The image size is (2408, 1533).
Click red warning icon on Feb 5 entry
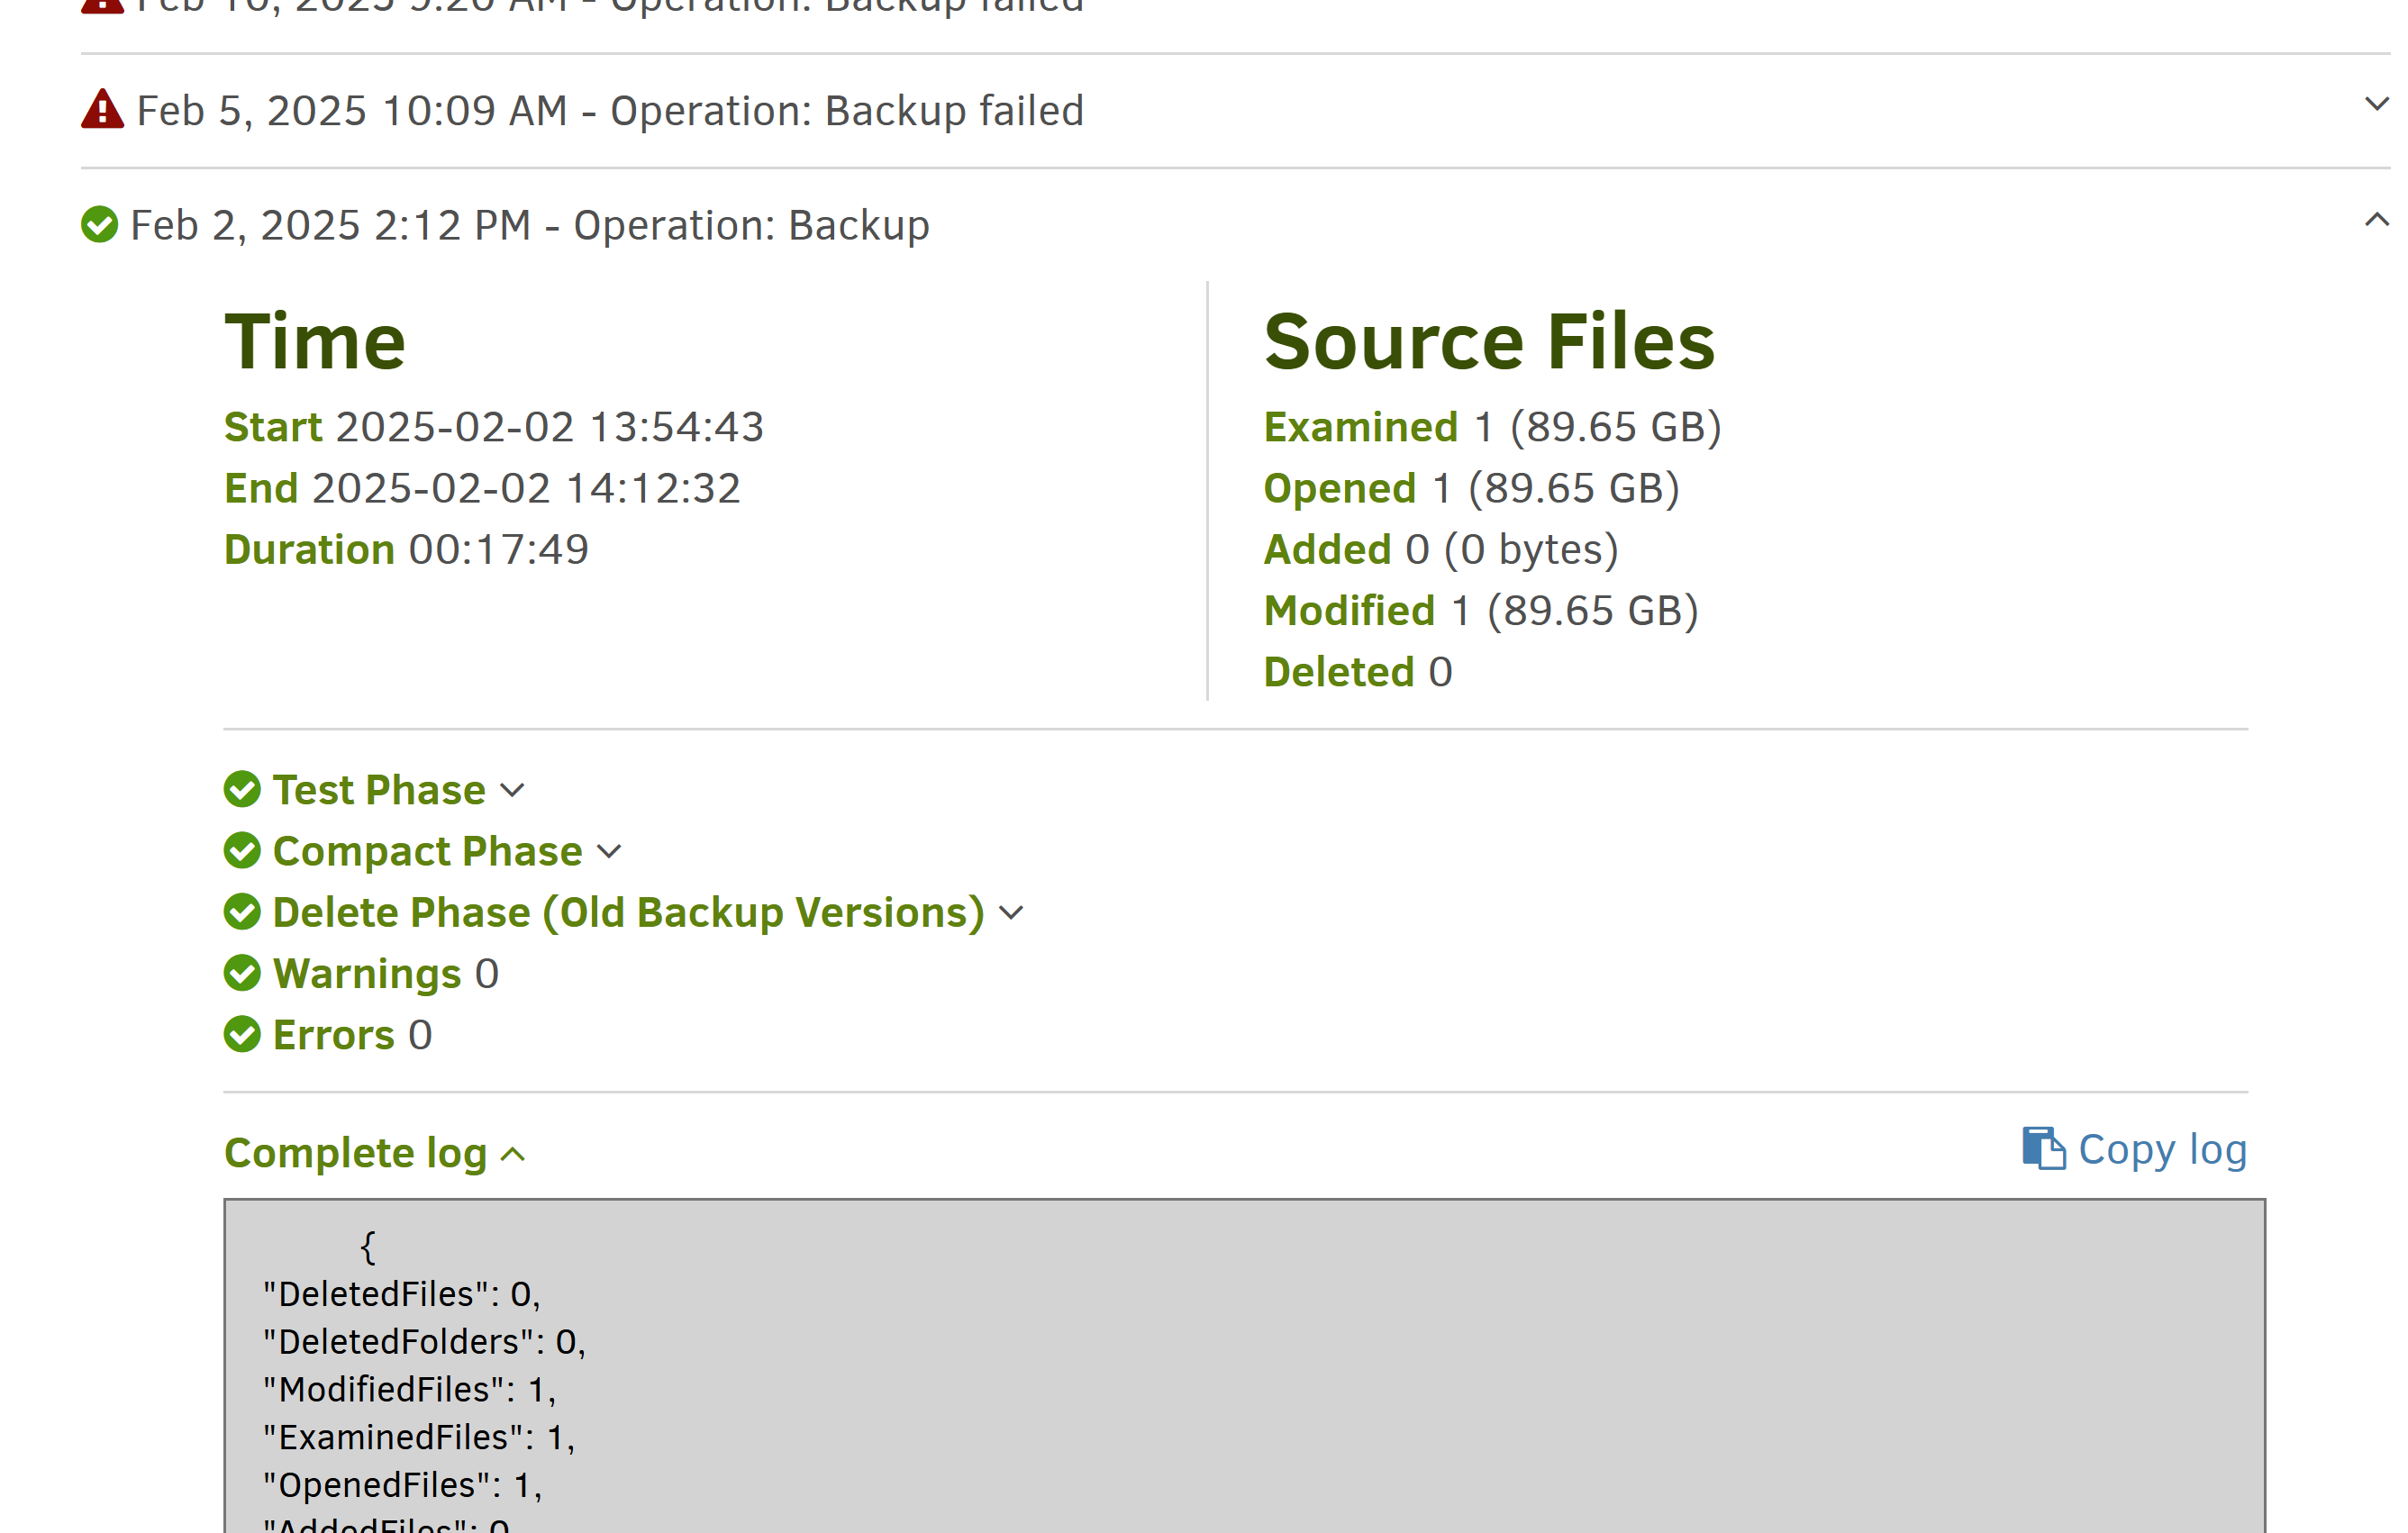click(102, 110)
